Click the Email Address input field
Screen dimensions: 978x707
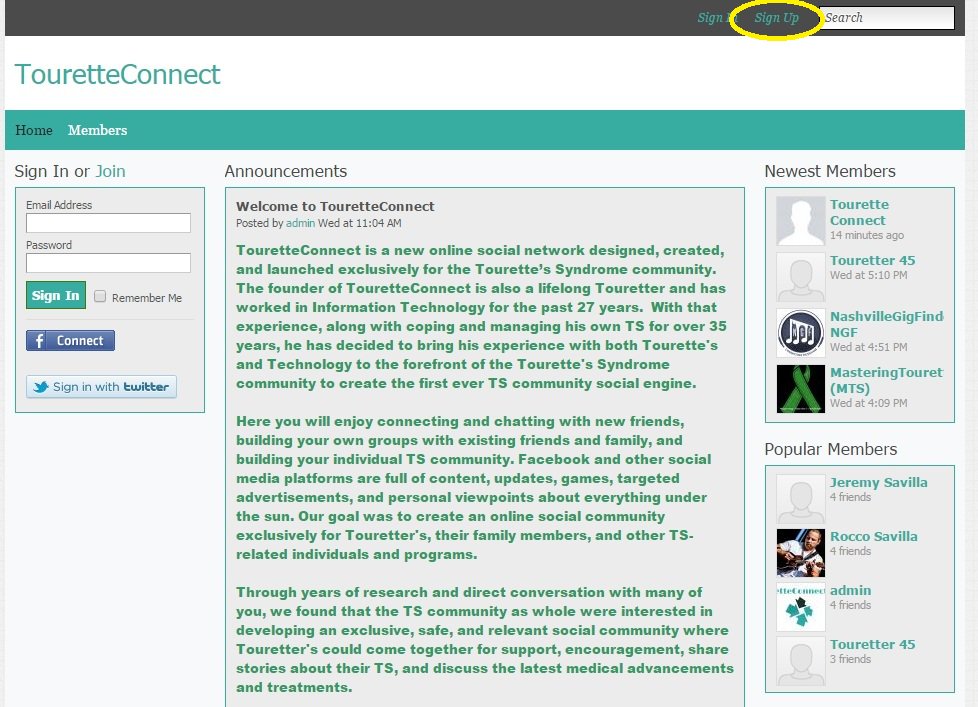pyautogui.click(x=108, y=222)
